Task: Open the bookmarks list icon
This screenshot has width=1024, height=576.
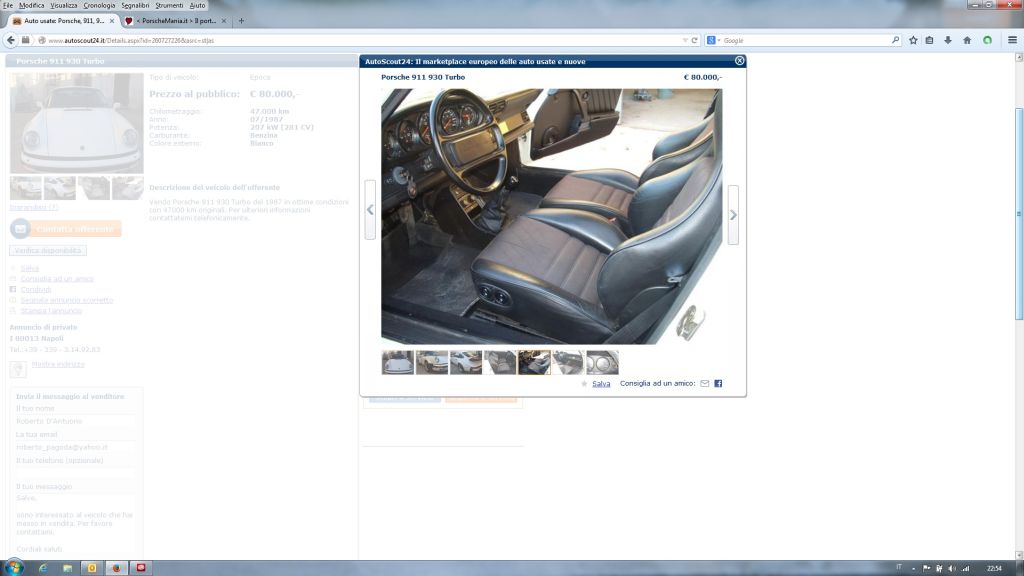Action: (929, 40)
